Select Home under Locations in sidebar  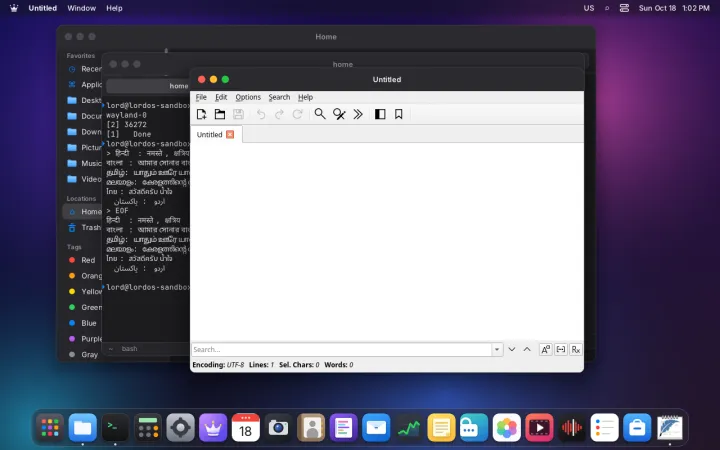[x=83, y=212]
